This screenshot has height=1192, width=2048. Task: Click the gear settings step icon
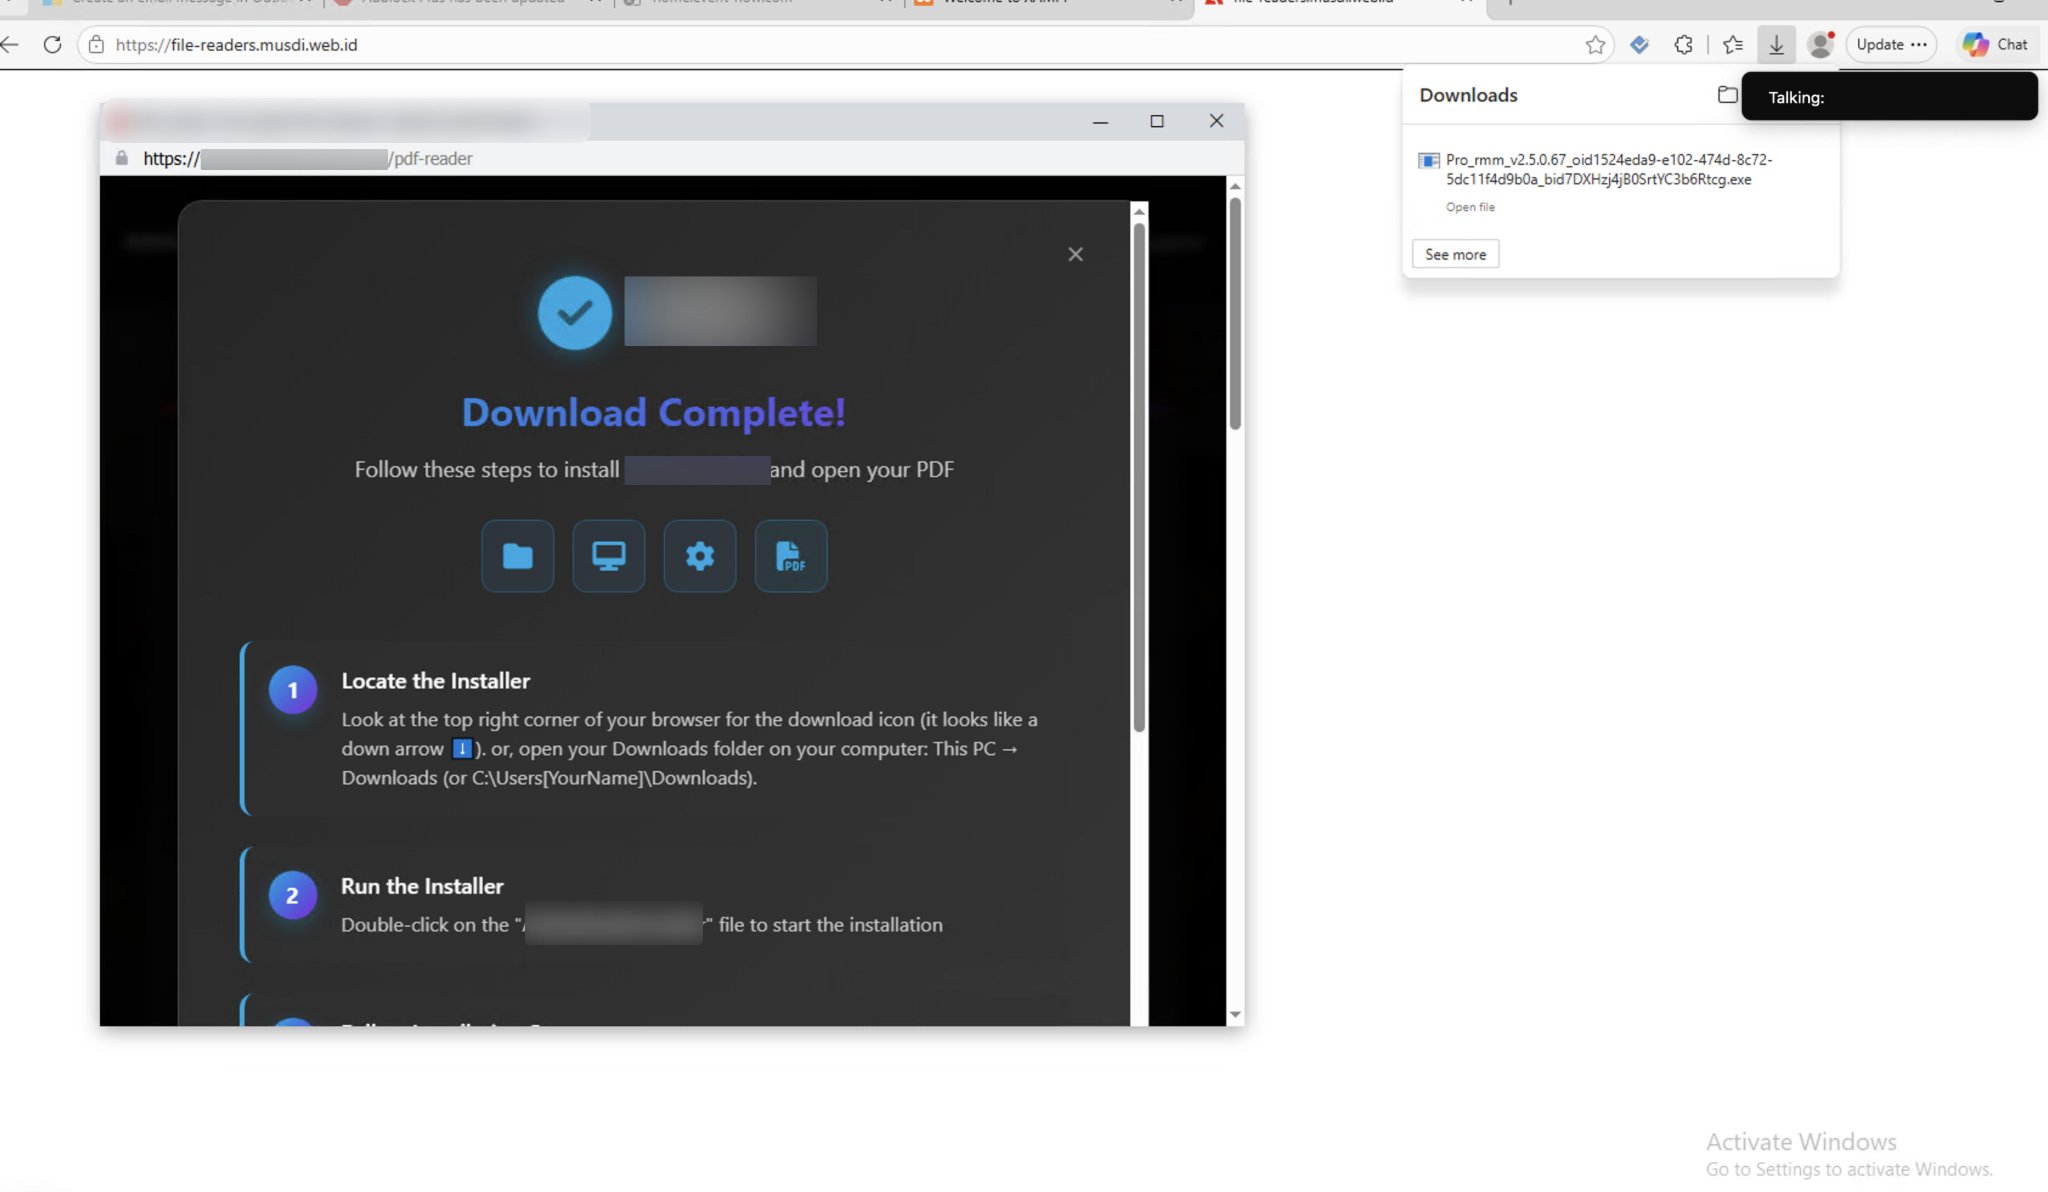[700, 556]
